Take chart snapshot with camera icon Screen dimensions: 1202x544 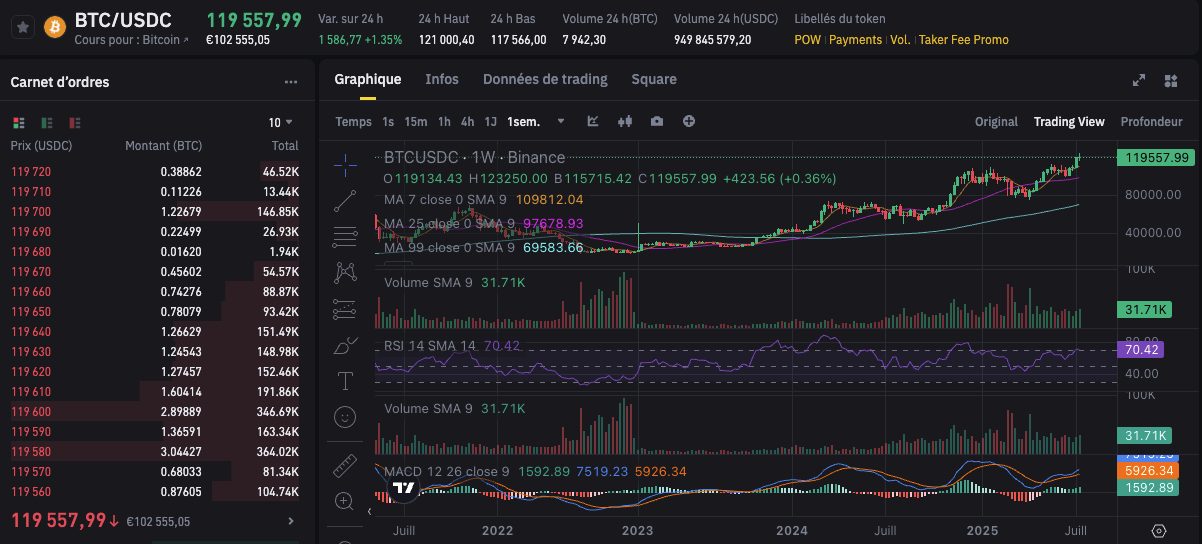(x=657, y=121)
